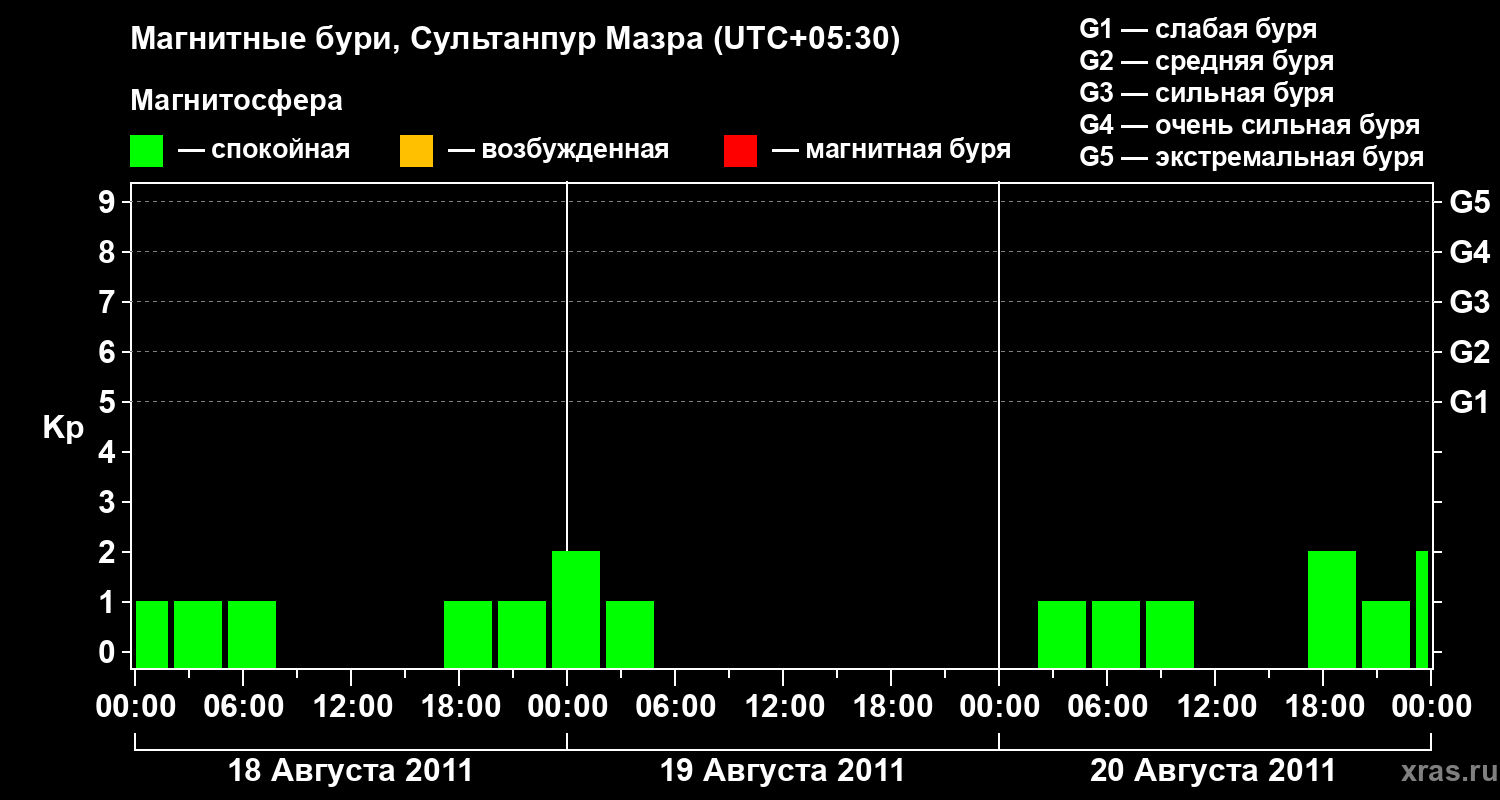Click the Kp 2 bar at 00:00 on 19 August
The width and height of the screenshot is (1500, 800).
[576, 609]
